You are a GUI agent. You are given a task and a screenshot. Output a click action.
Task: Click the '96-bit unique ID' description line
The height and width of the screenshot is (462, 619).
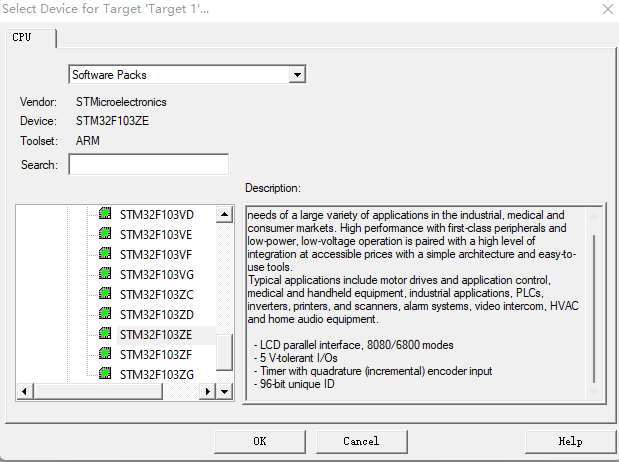(x=294, y=384)
